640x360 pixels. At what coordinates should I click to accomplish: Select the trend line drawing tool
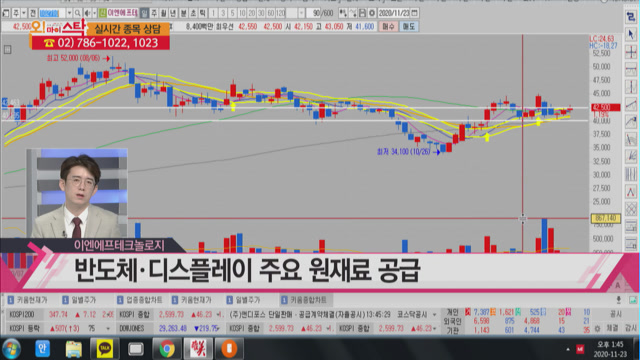[x=631, y=104]
